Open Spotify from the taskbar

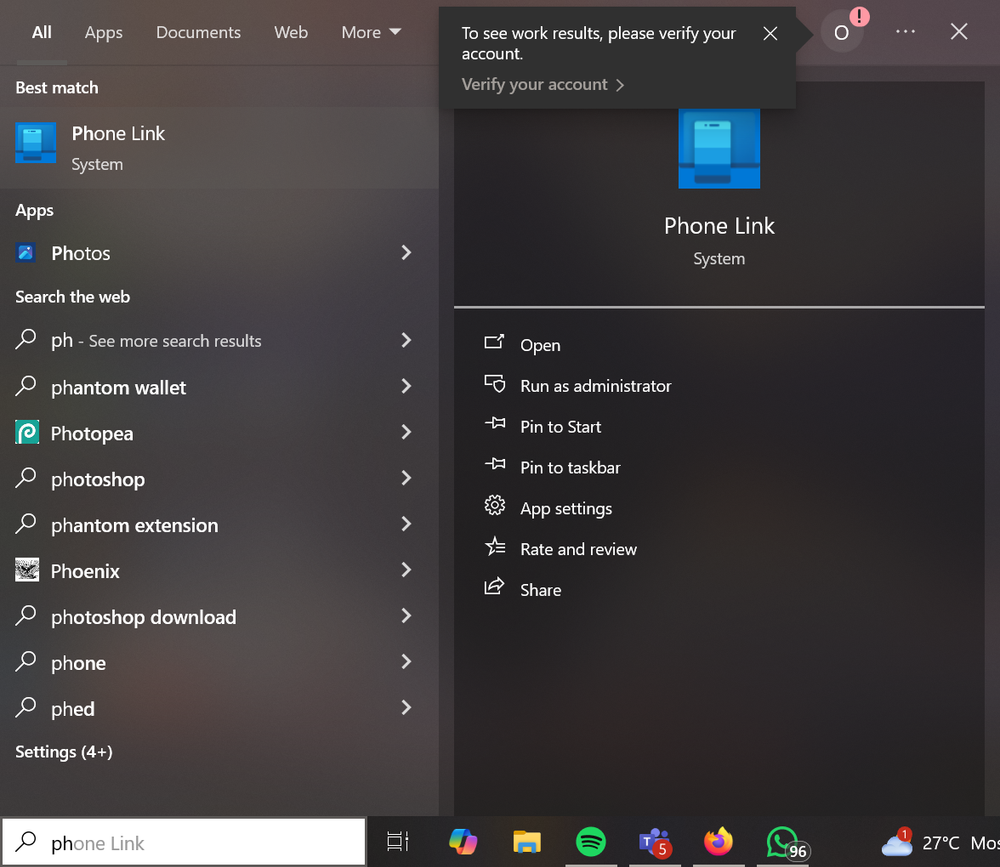(591, 842)
